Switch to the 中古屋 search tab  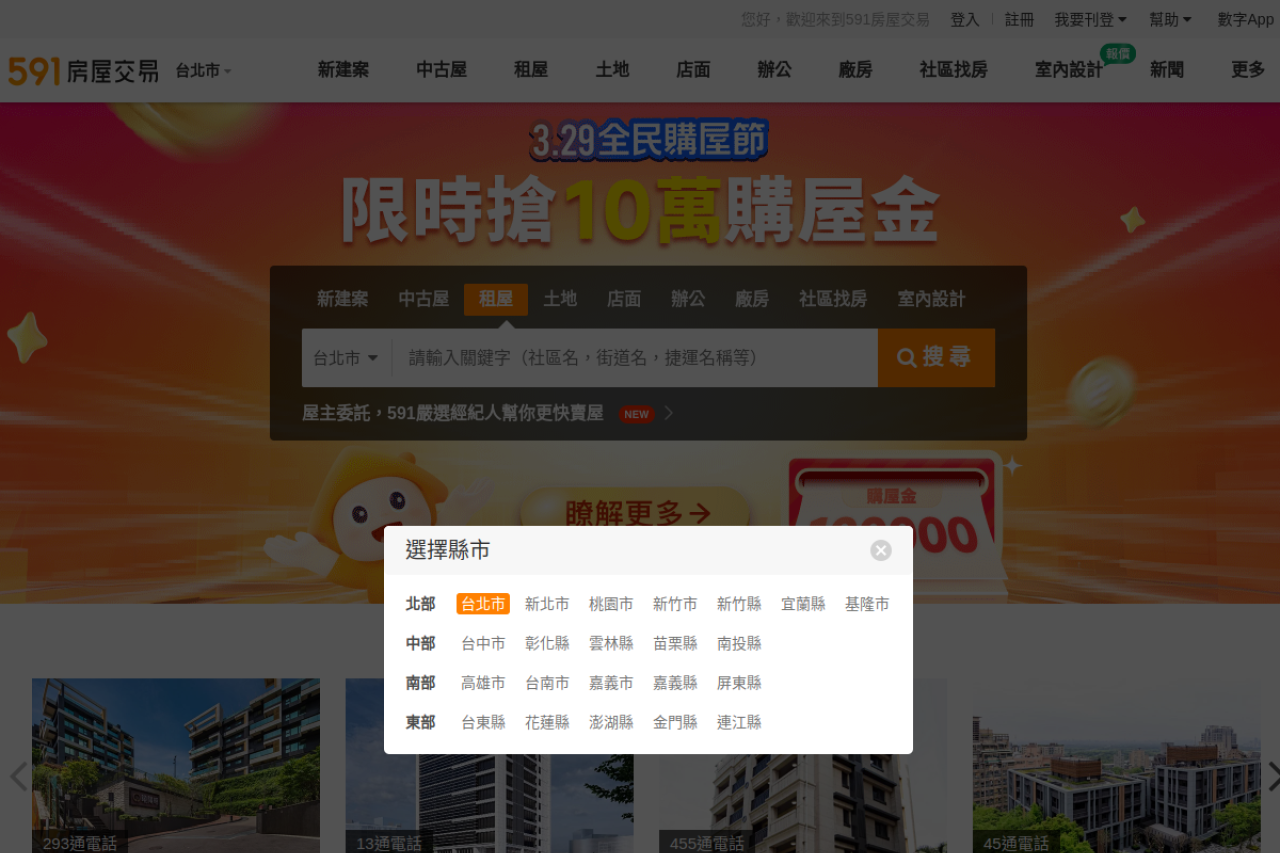pos(424,299)
